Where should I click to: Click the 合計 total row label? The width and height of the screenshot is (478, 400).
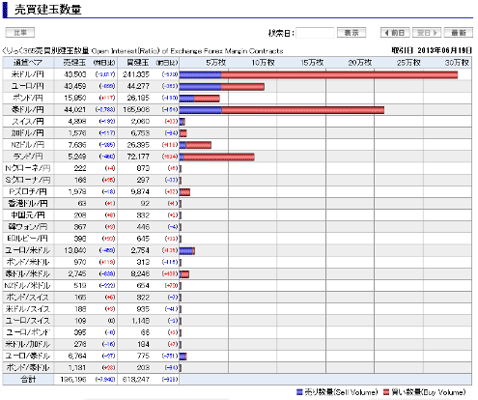(x=28, y=379)
